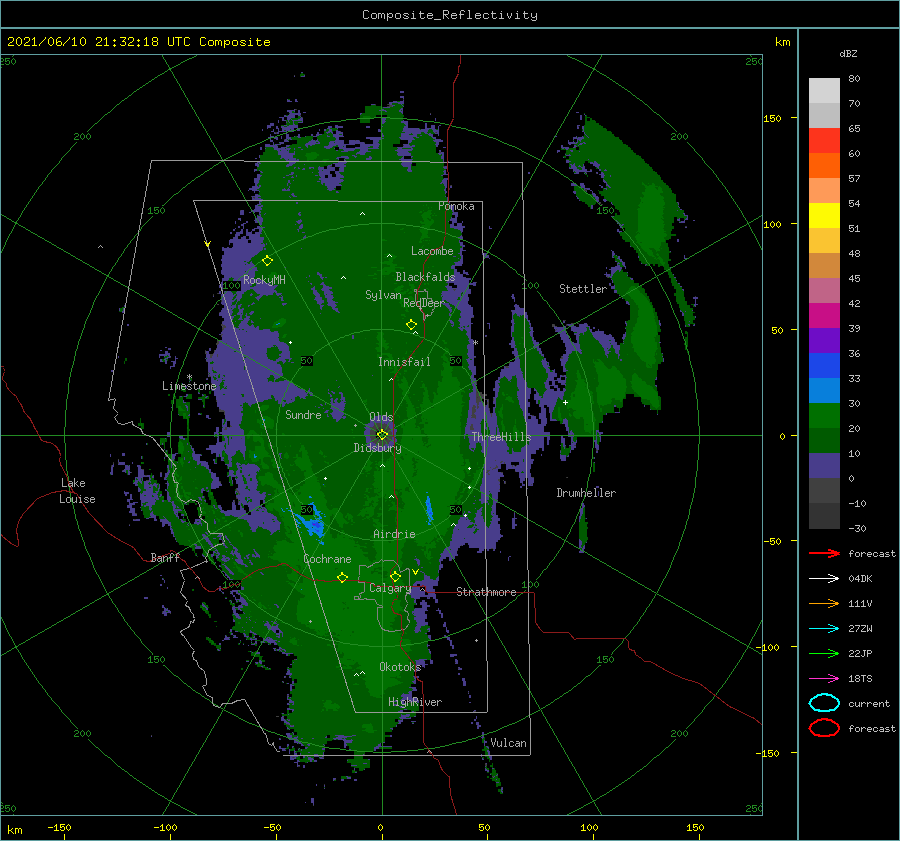The height and width of the screenshot is (841, 900).
Task: Select the bright green 20-30 dBZ swatch
Action: point(824,416)
